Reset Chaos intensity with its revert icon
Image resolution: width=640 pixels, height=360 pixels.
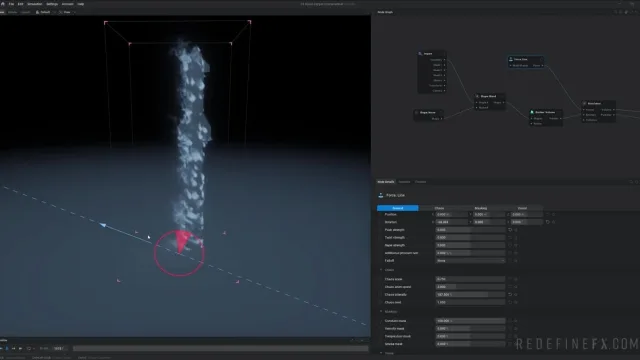510,294
